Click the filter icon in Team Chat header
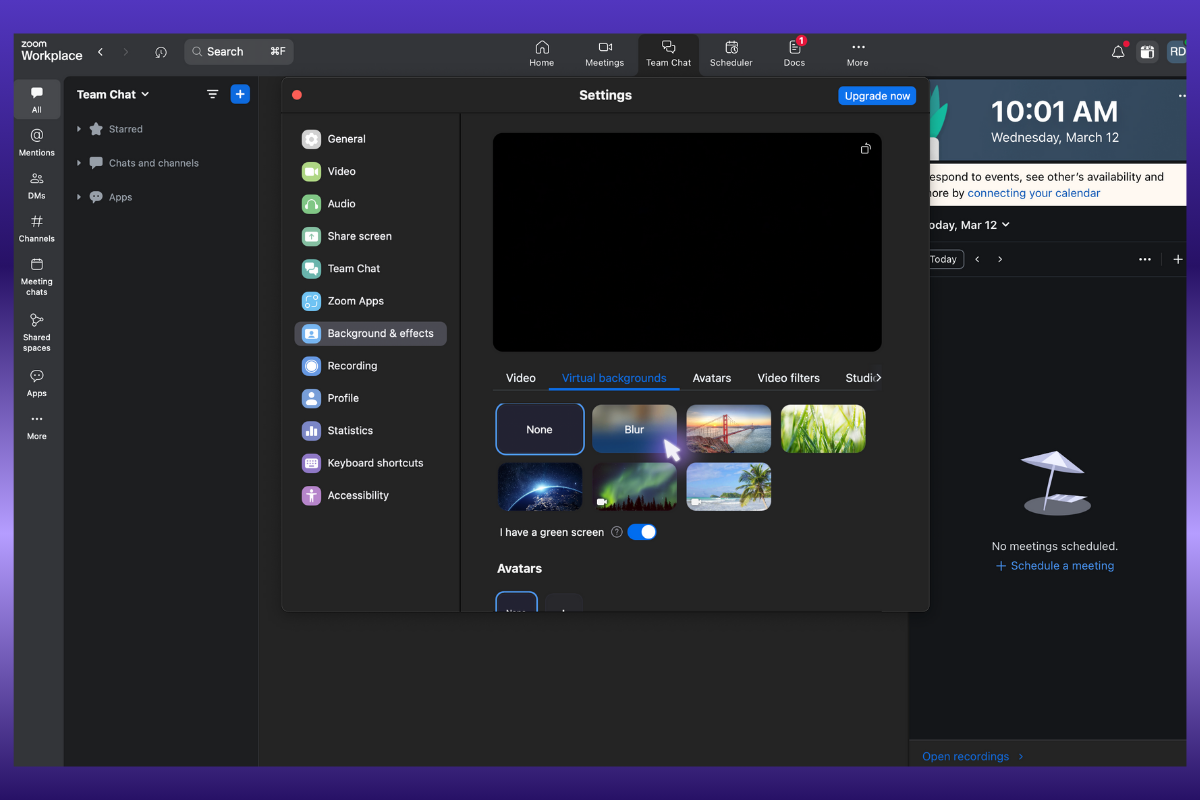Screen dimensions: 1200x800 [x=212, y=94]
